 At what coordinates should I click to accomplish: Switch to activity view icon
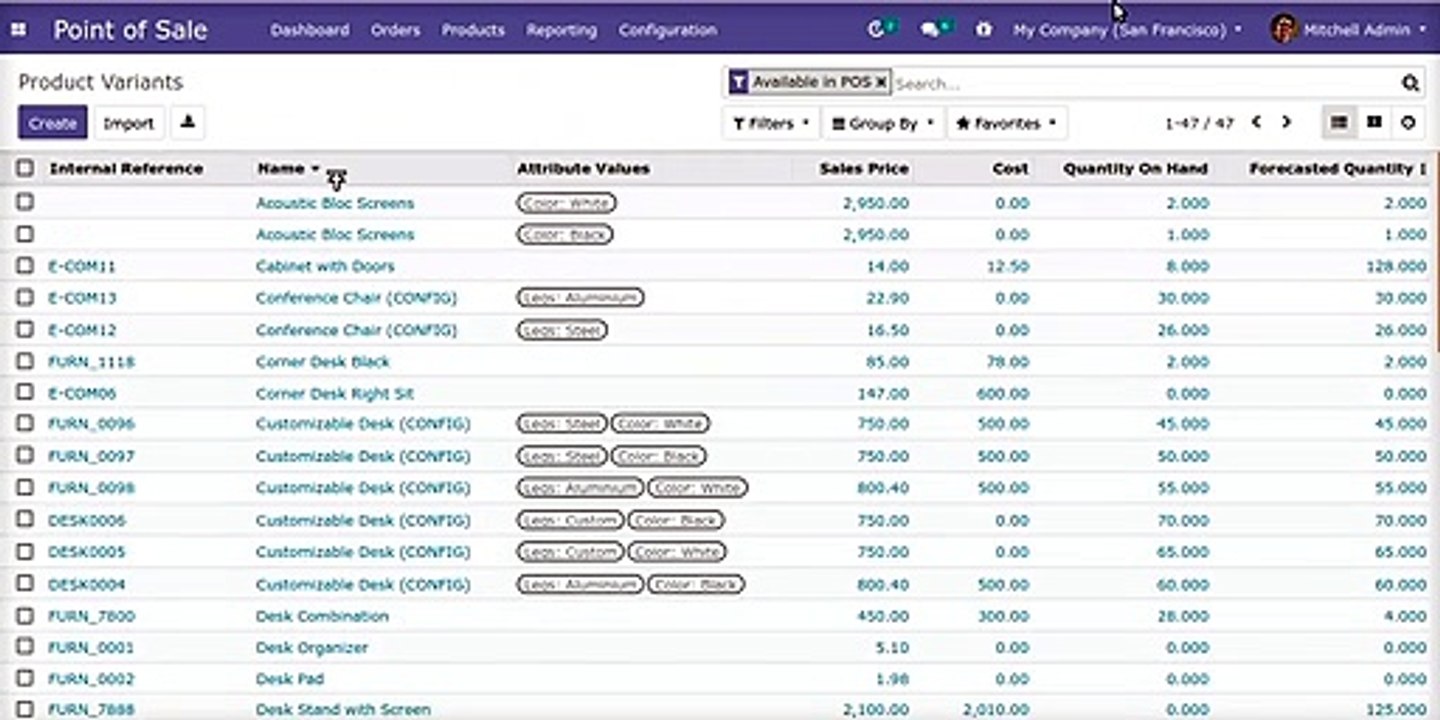1408,122
